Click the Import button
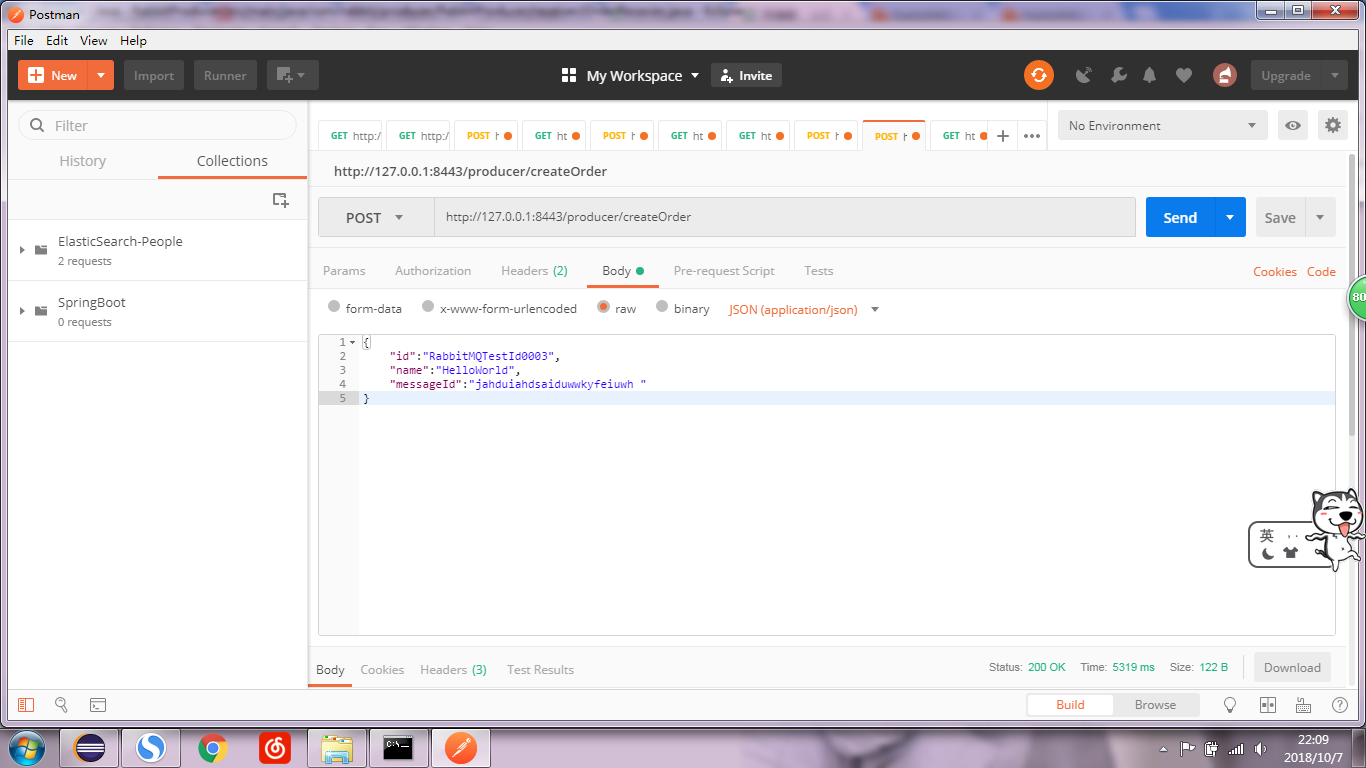1366x768 pixels. pyautogui.click(x=154, y=75)
